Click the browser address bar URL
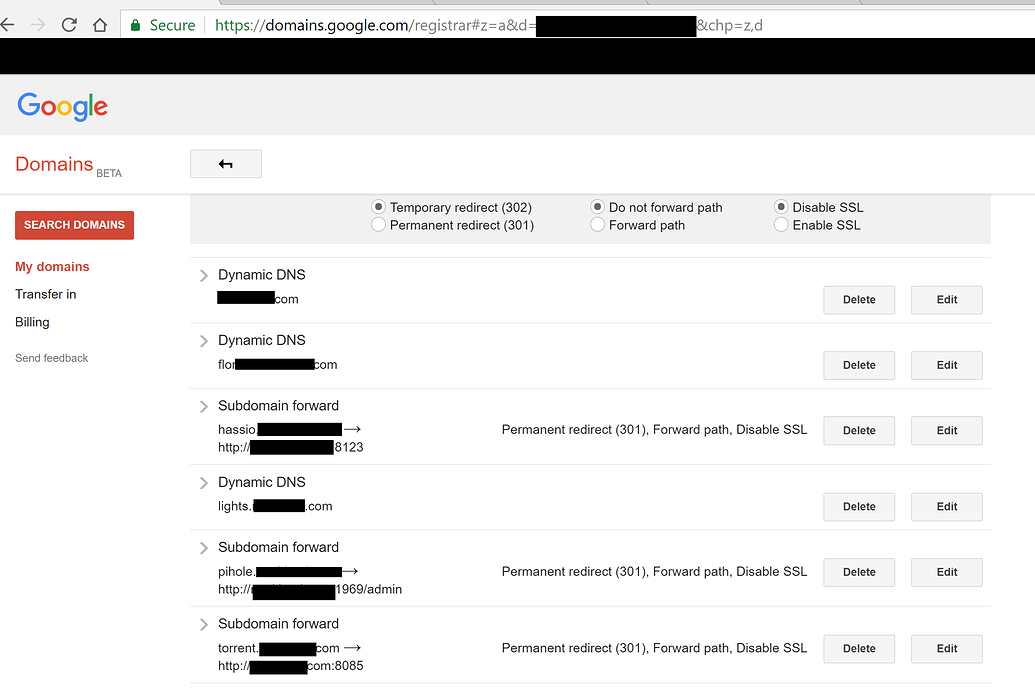Image resolution: width=1035 pixels, height=700 pixels. 488,25
